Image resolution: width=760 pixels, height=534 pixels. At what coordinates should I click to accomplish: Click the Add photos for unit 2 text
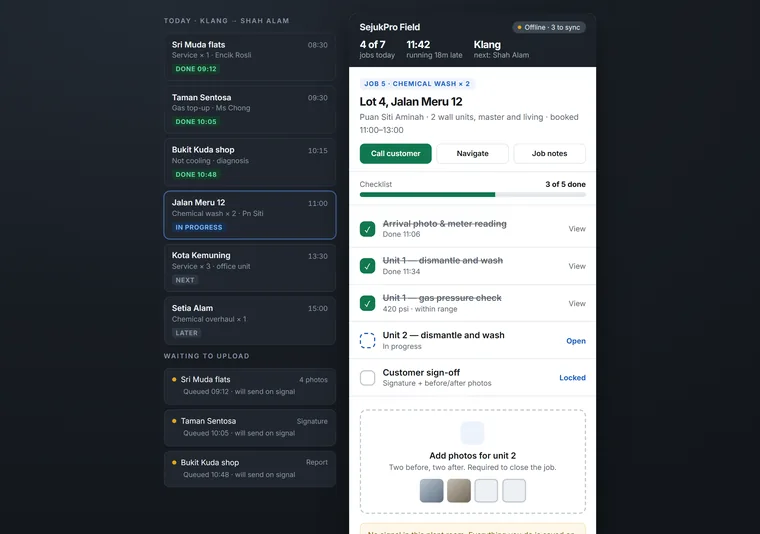point(473,455)
